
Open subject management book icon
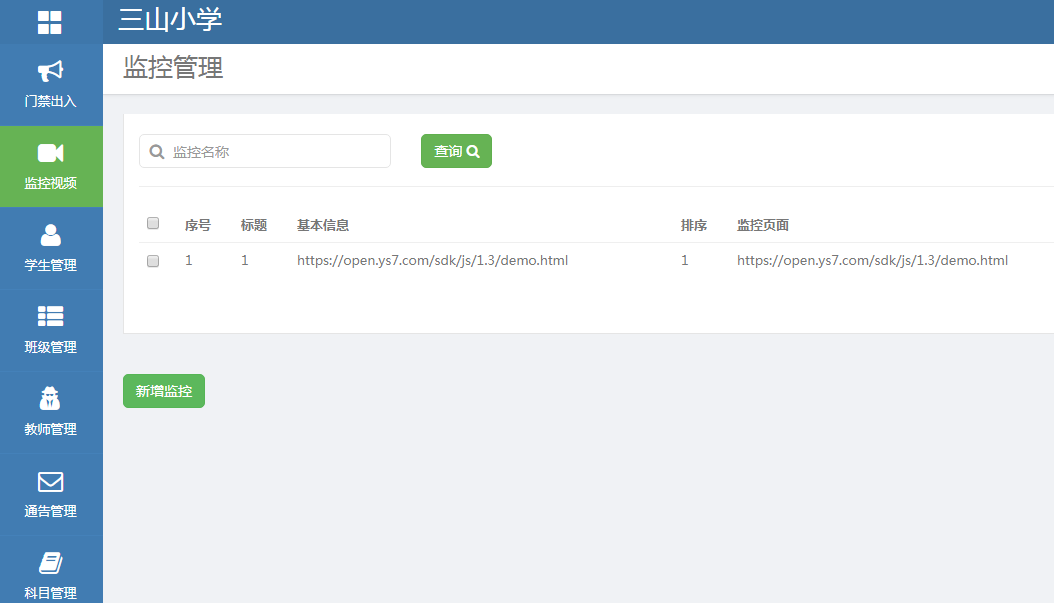point(50,563)
